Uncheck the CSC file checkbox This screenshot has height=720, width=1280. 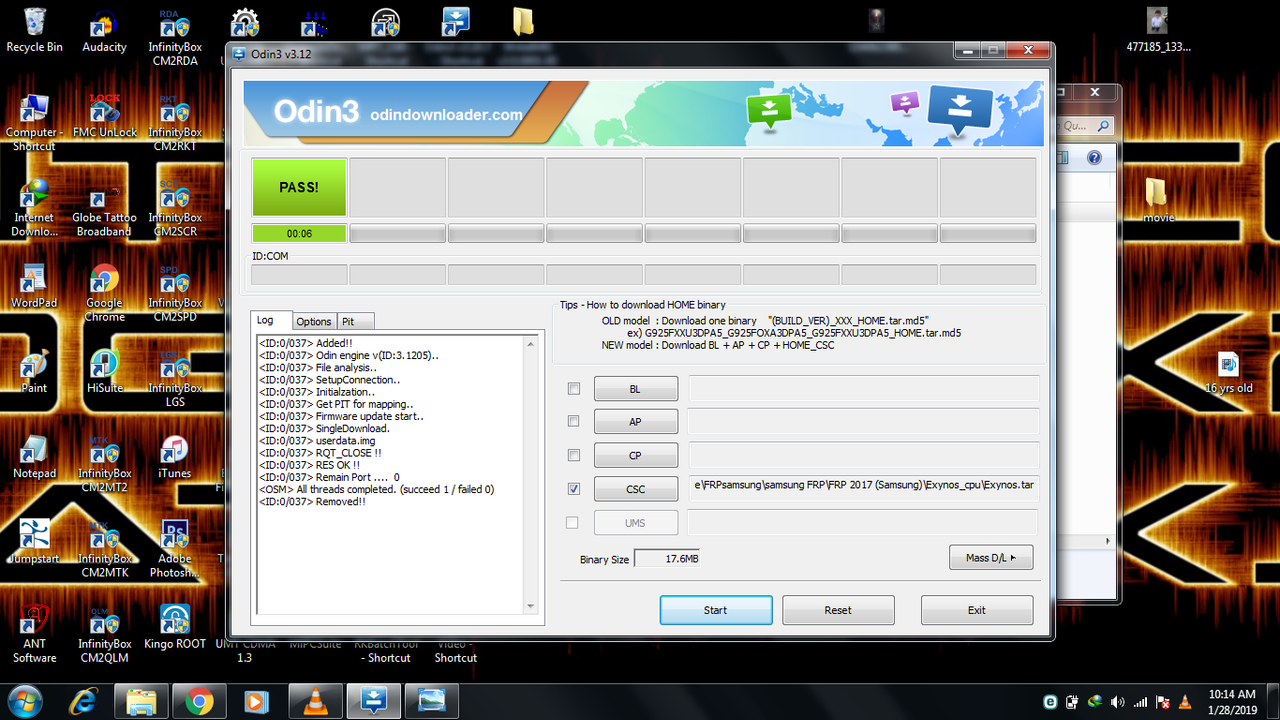coord(574,489)
